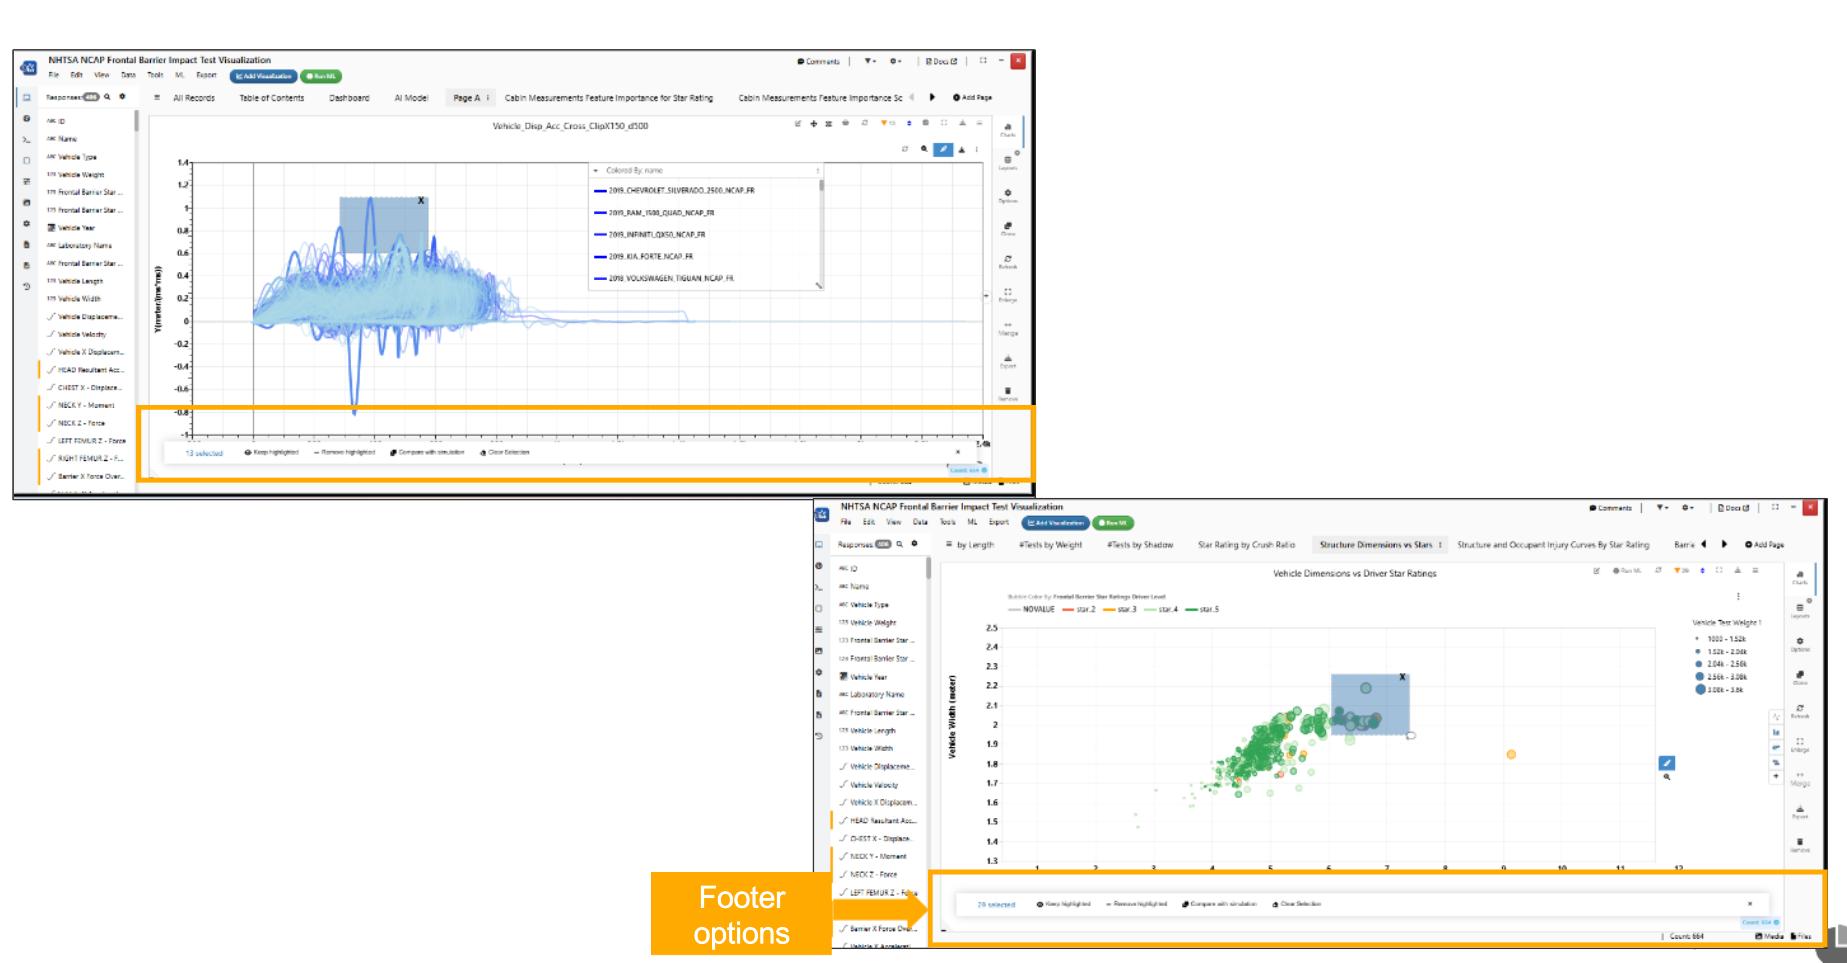
Task: Click blue pencil edit icon beside the scatter plot
Action: coord(1666,763)
